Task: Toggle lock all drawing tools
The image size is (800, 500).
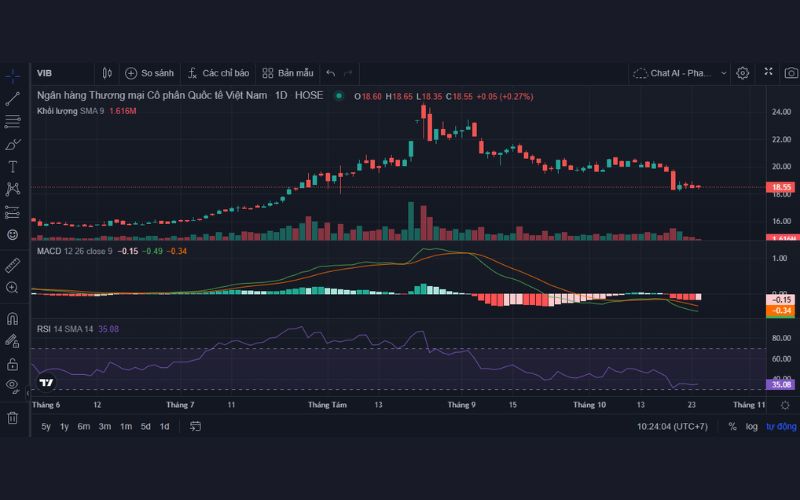Action: click(x=13, y=363)
